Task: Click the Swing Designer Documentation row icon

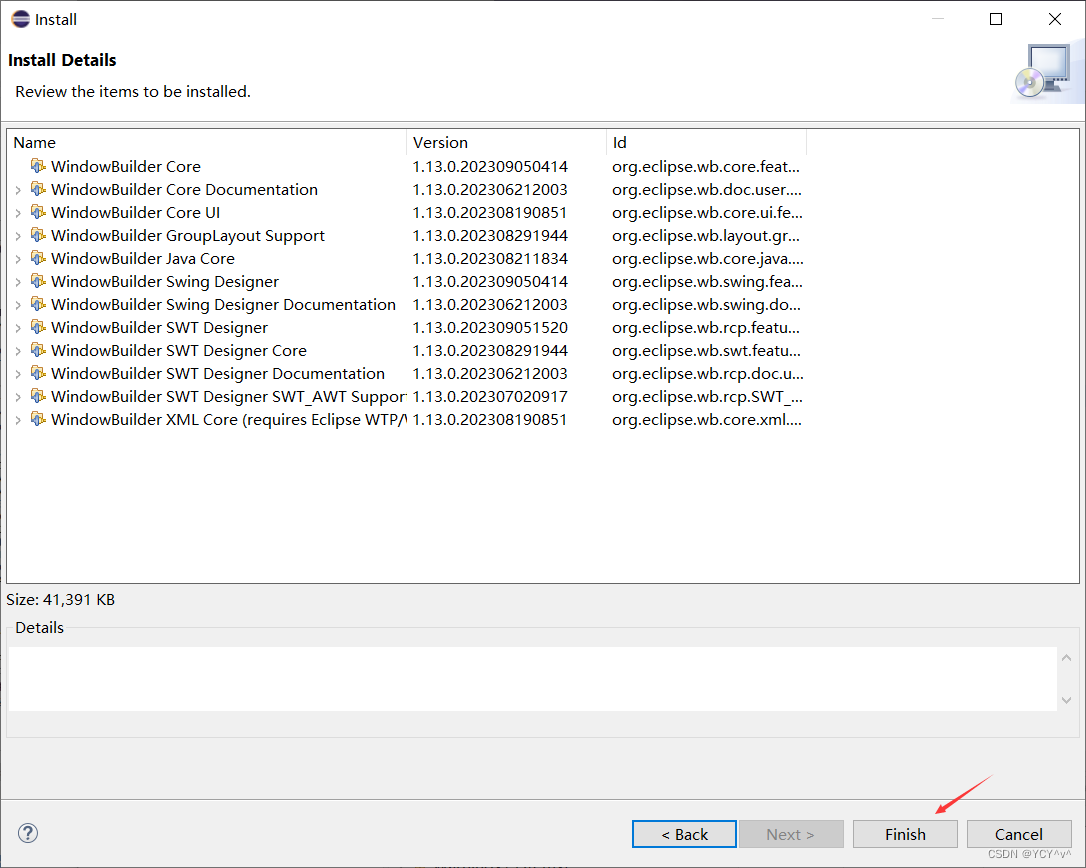Action: pyautogui.click(x=38, y=304)
